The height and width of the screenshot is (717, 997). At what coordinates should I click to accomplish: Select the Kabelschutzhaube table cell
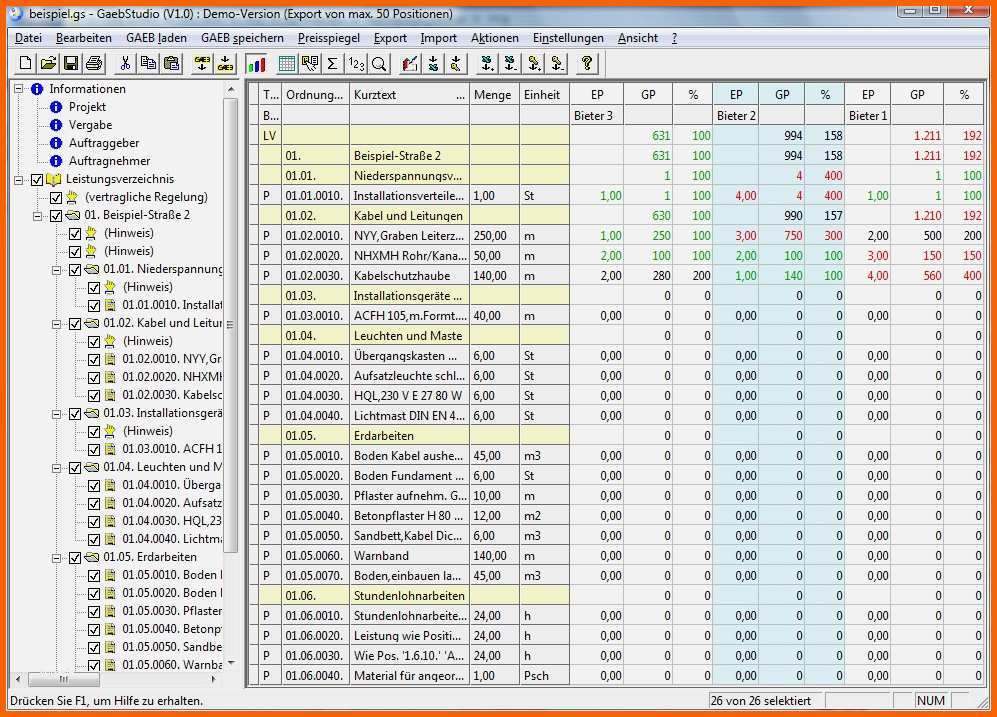click(x=409, y=276)
